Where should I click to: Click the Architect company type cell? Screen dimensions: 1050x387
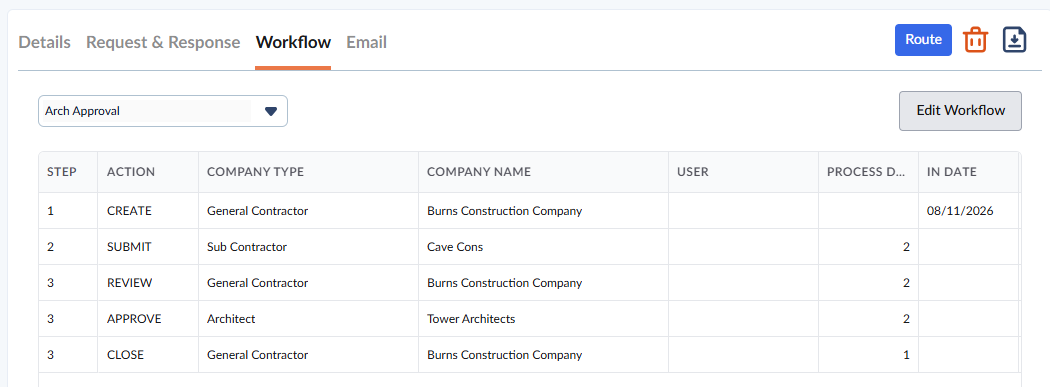[x=309, y=319]
